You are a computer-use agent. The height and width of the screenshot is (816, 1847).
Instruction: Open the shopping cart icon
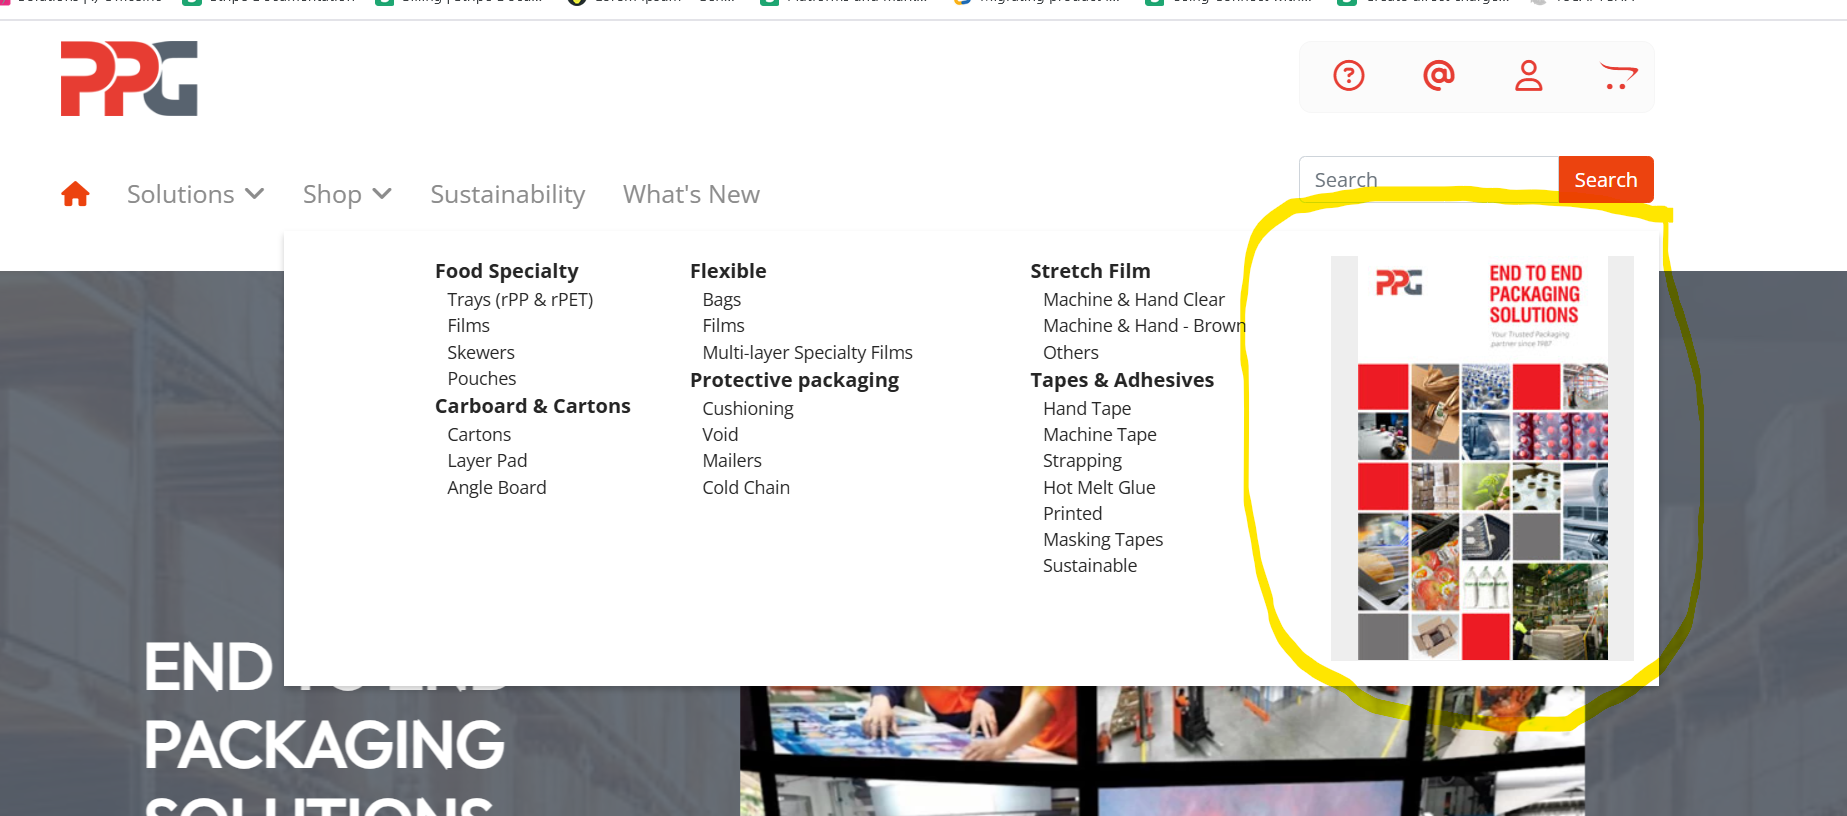pyautogui.click(x=1617, y=76)
